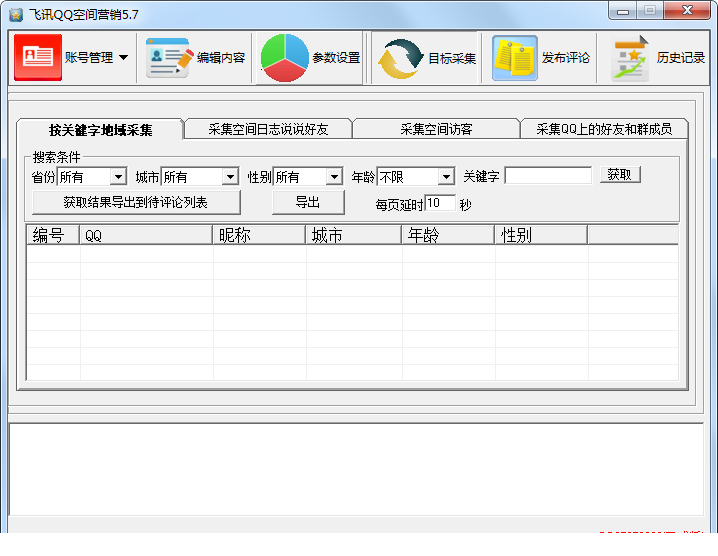This screenshot has height=556, width=718.
Task: Expand the 省份 province dropdown
Action: coord(118,177)
